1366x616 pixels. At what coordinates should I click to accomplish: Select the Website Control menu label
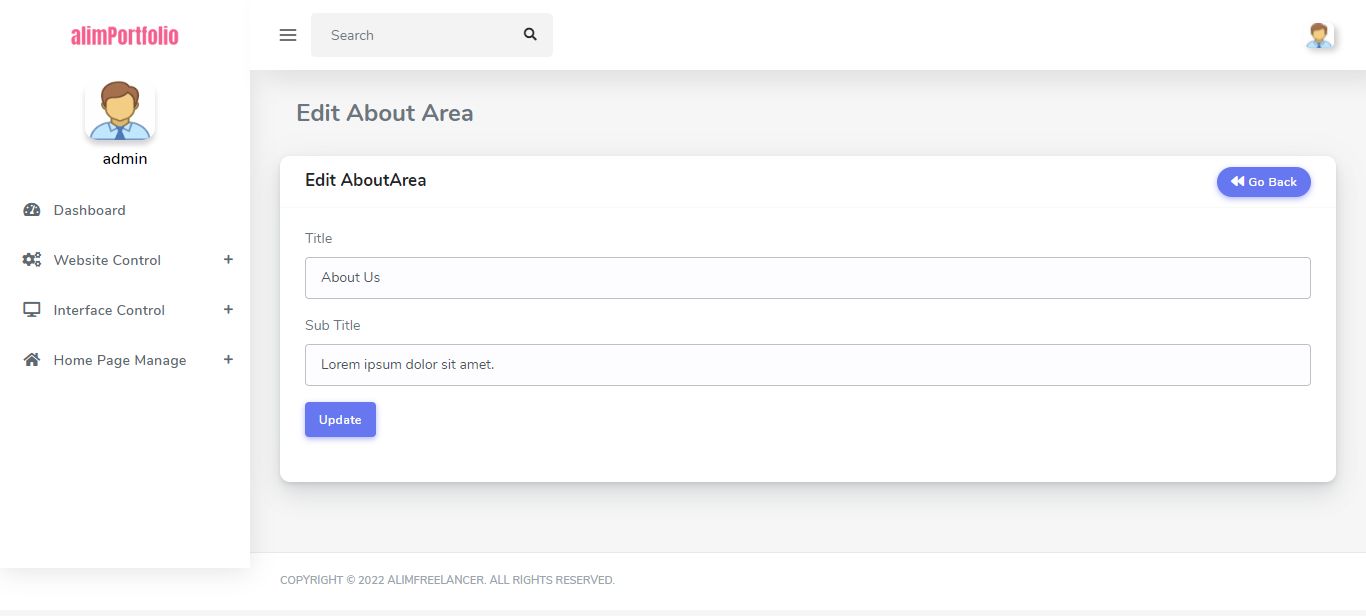click(107, 260)
